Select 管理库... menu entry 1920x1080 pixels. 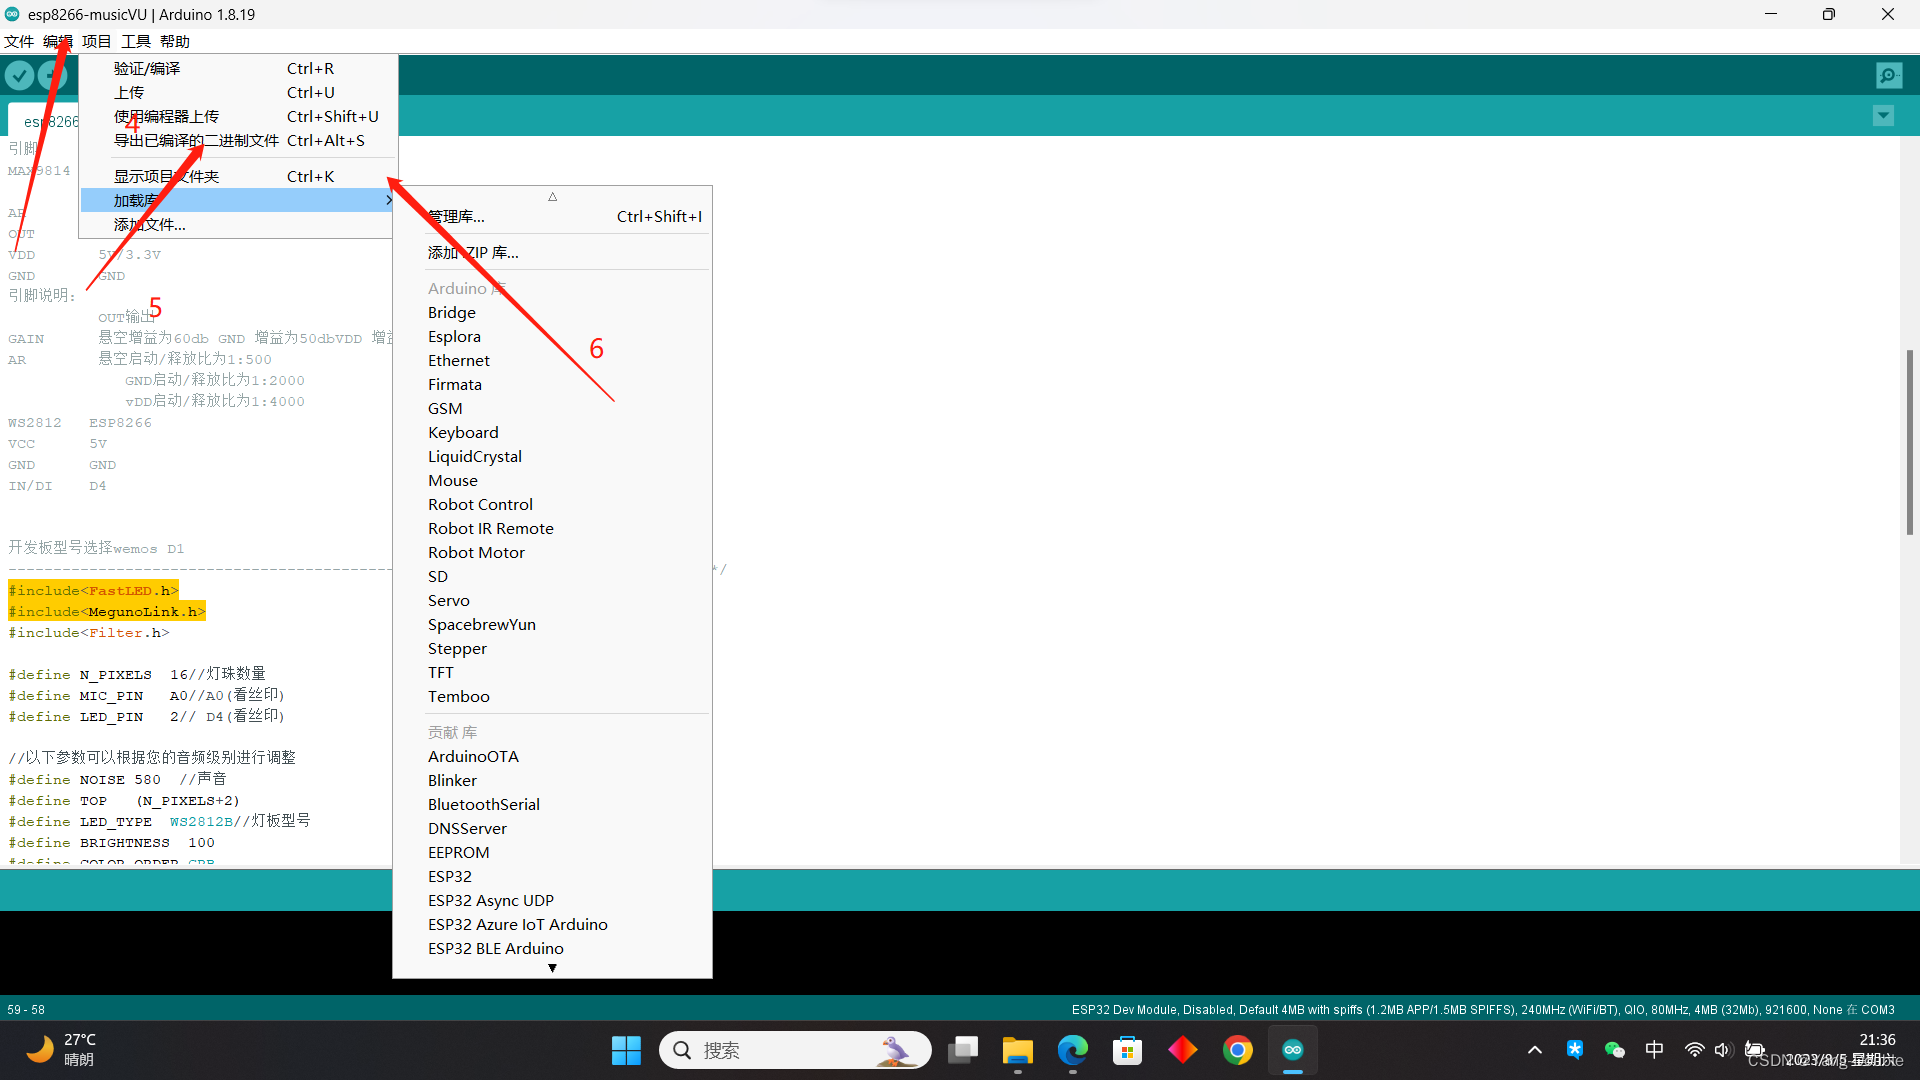click(456, 216)
